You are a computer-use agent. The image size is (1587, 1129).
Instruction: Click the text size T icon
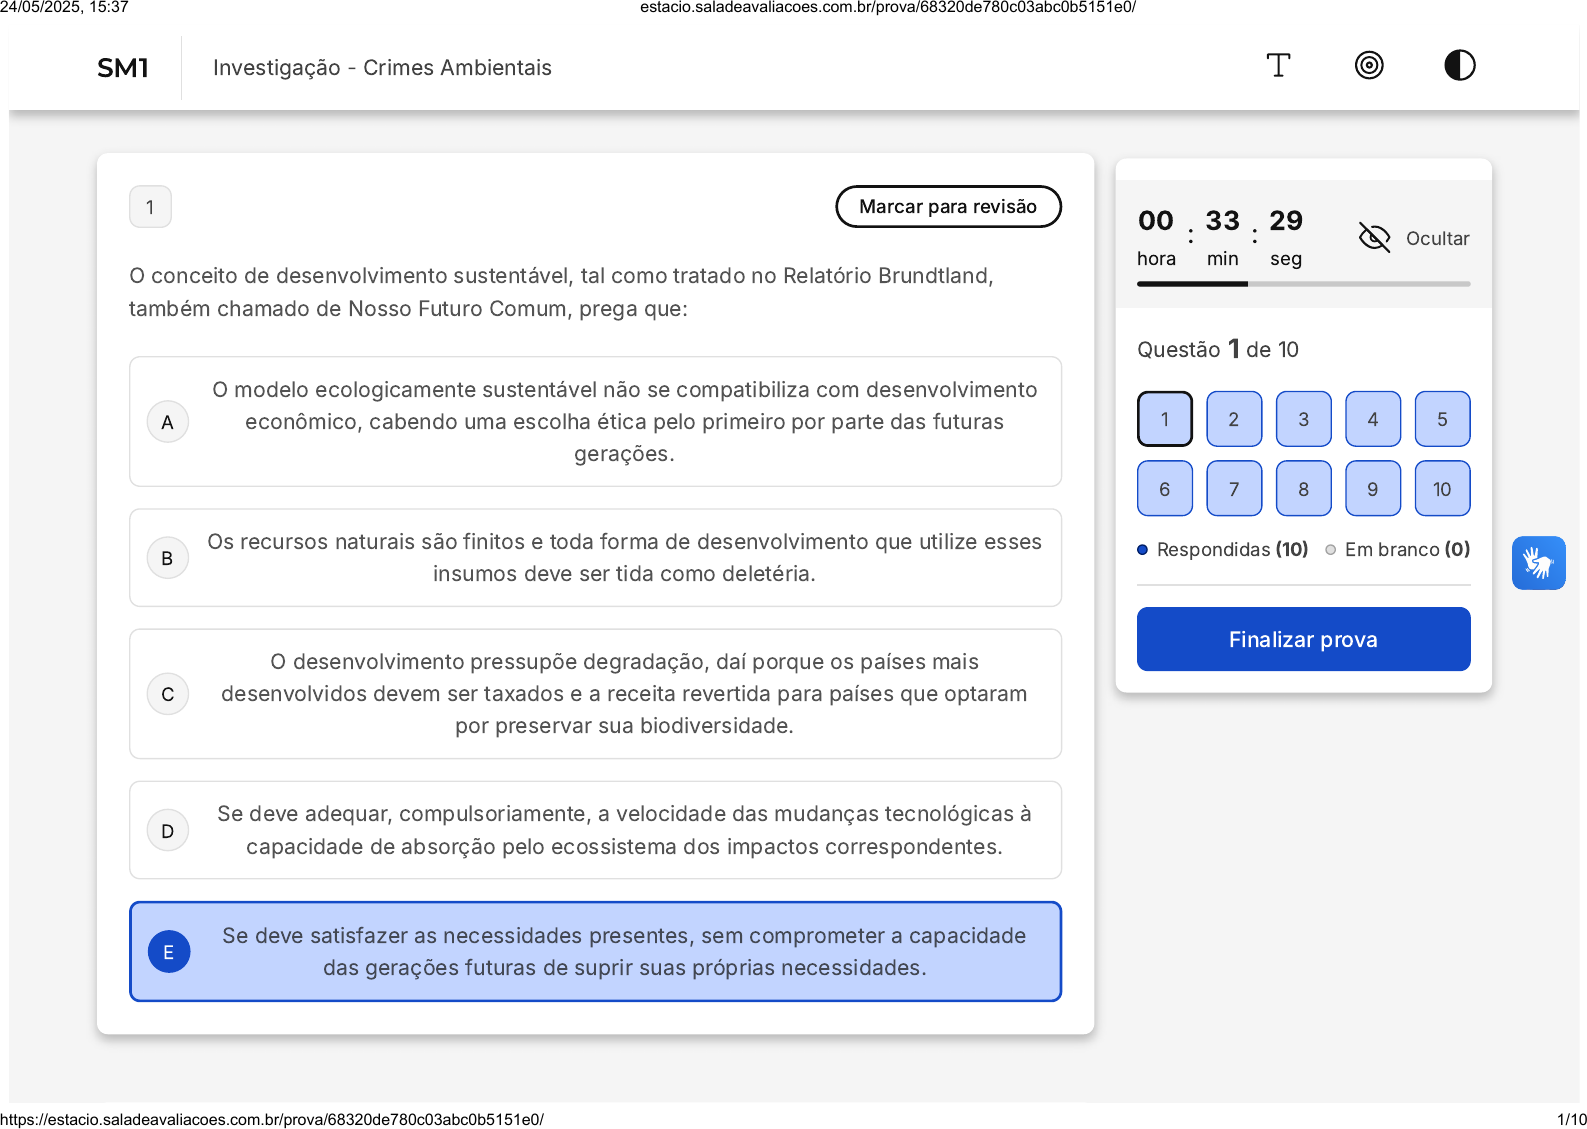1278,66
